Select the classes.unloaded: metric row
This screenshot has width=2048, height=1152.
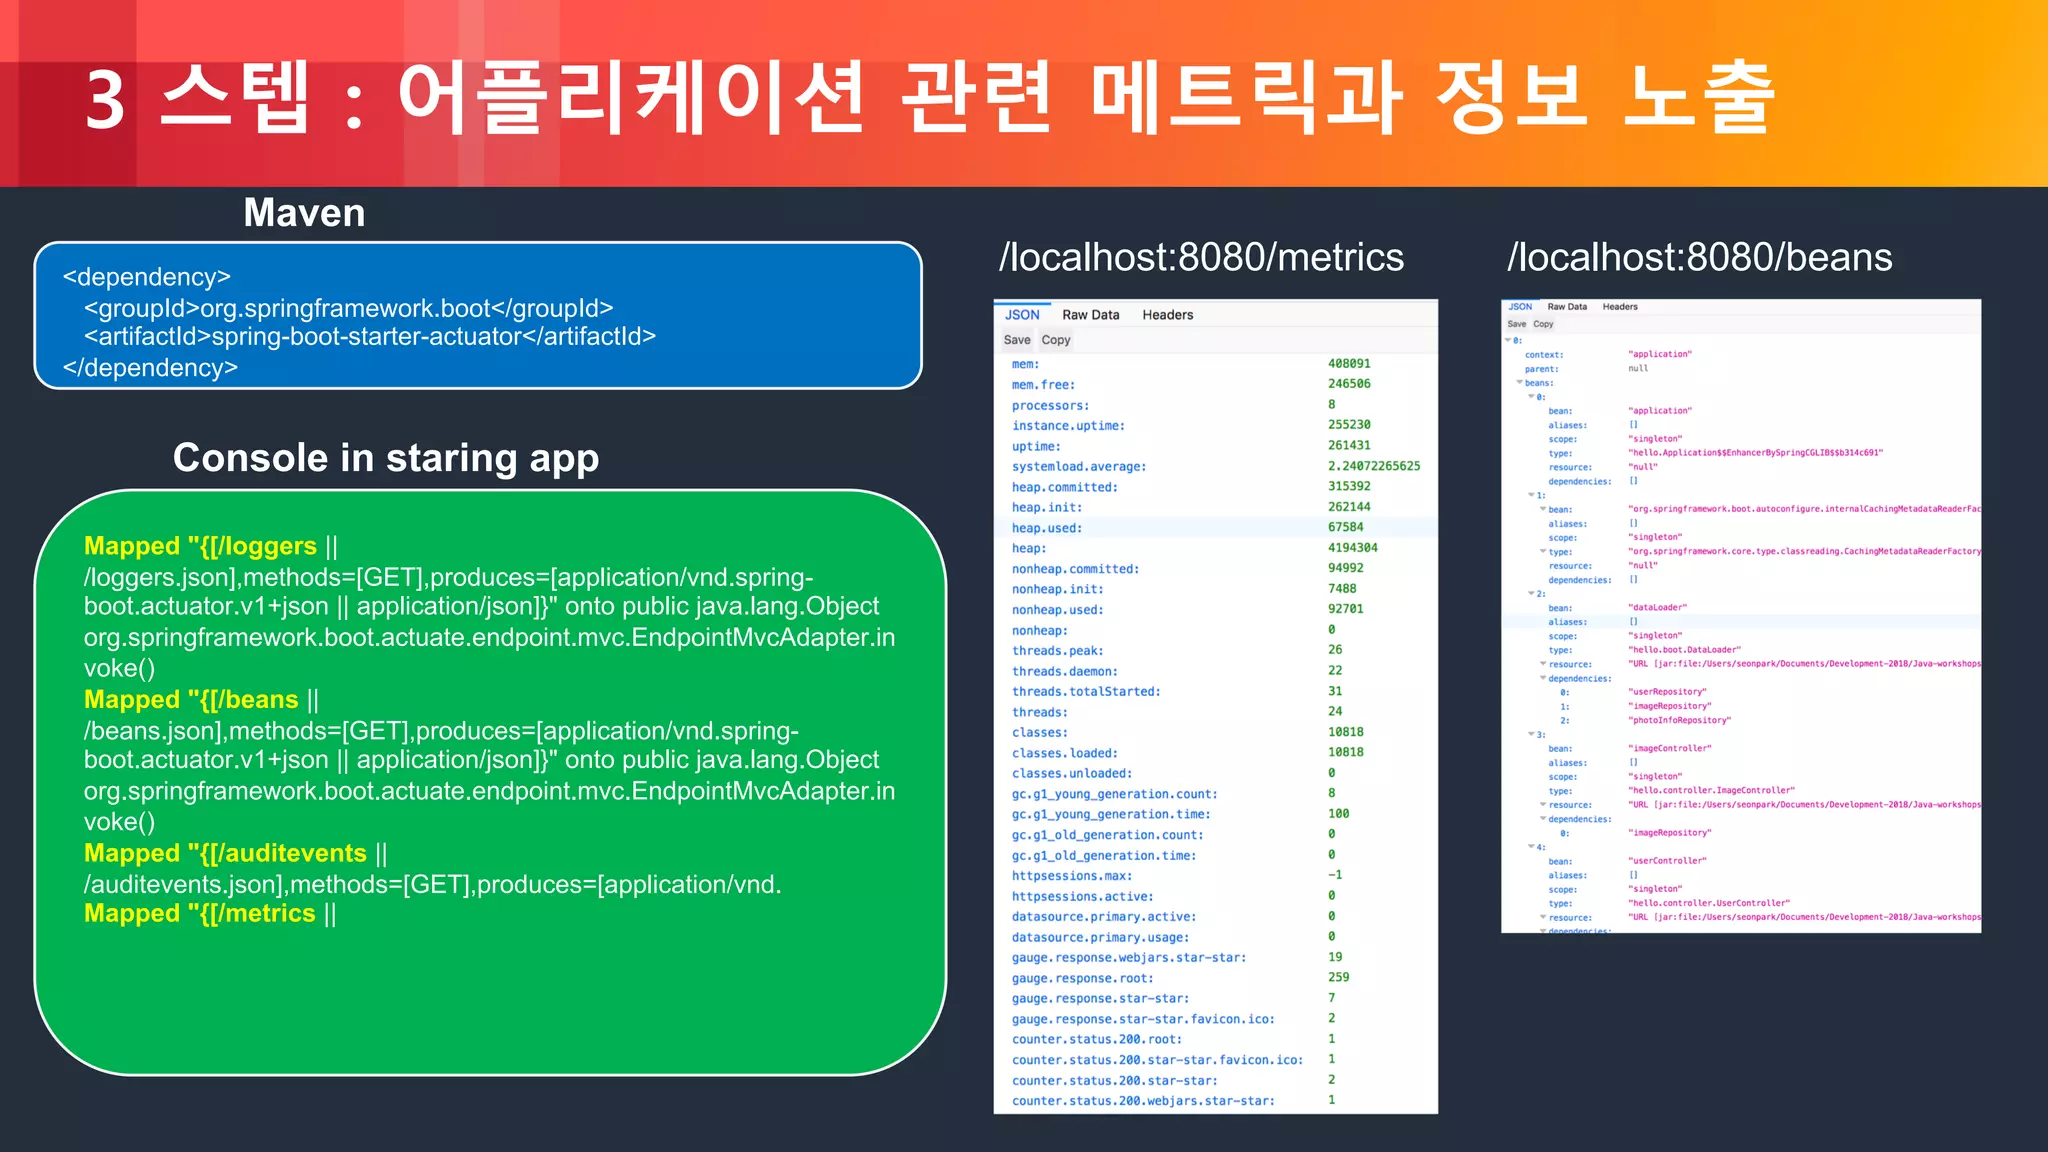coord(1215,773)
